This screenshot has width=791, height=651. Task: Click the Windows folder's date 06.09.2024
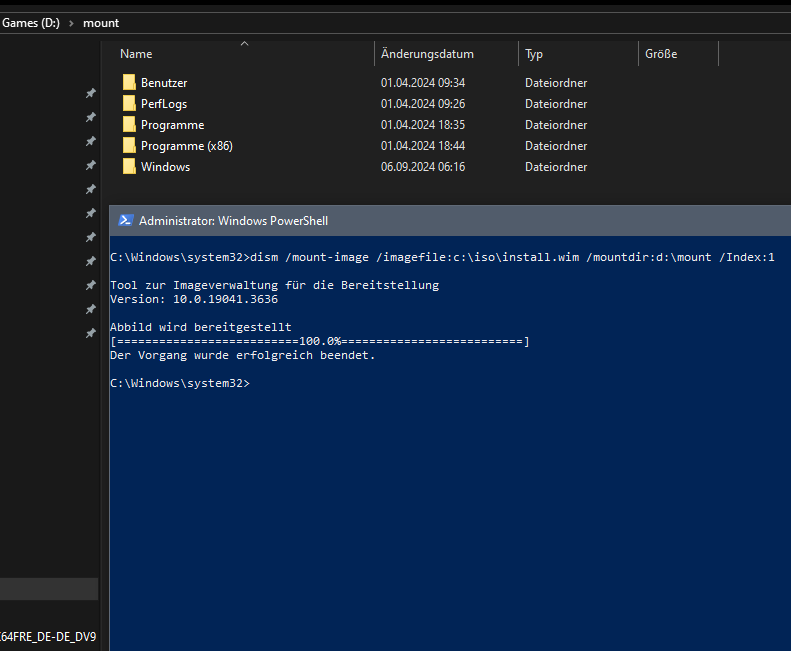422,167
